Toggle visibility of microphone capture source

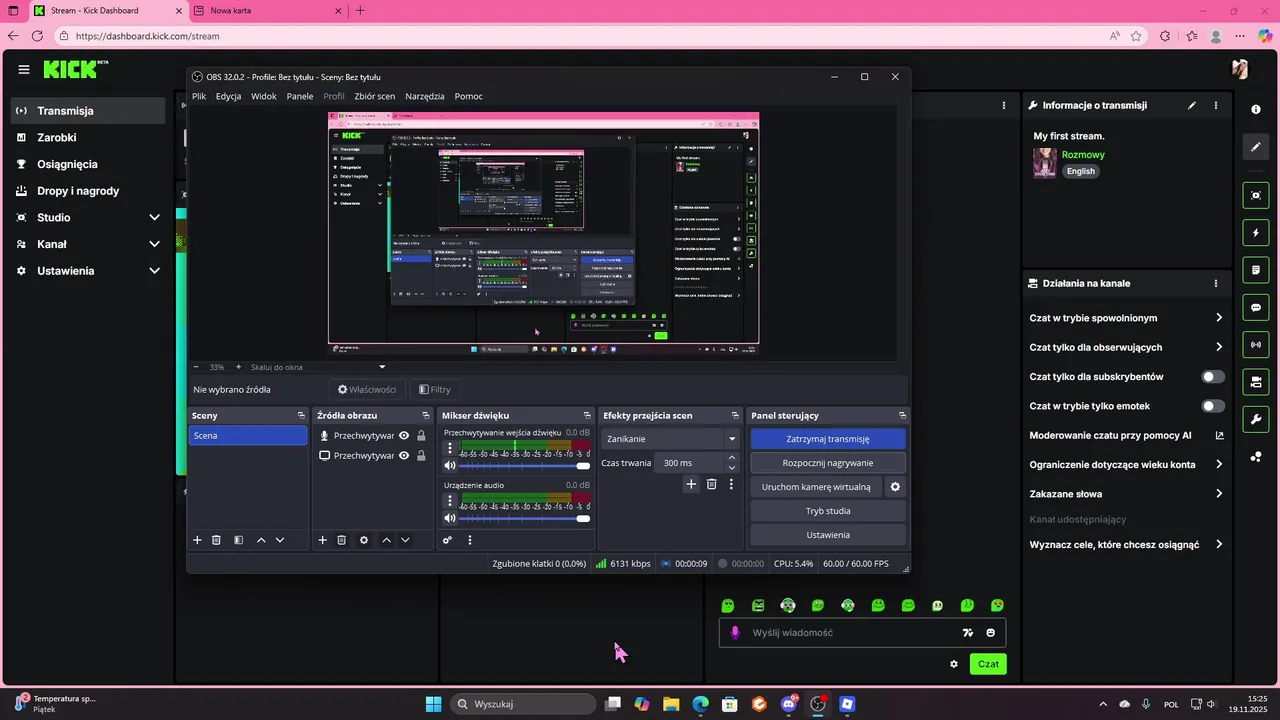coord(404,436)
